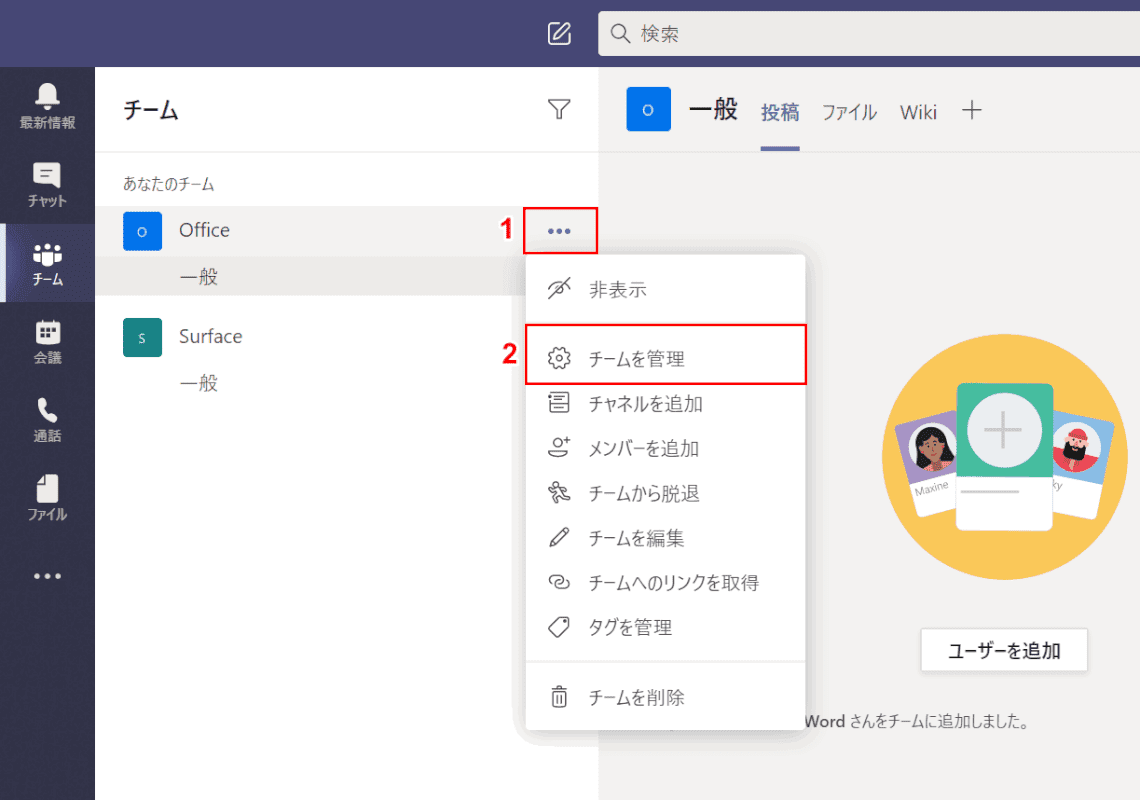
Task: Click the 一般 channel title in header
Action: click(x=713, y=109)
